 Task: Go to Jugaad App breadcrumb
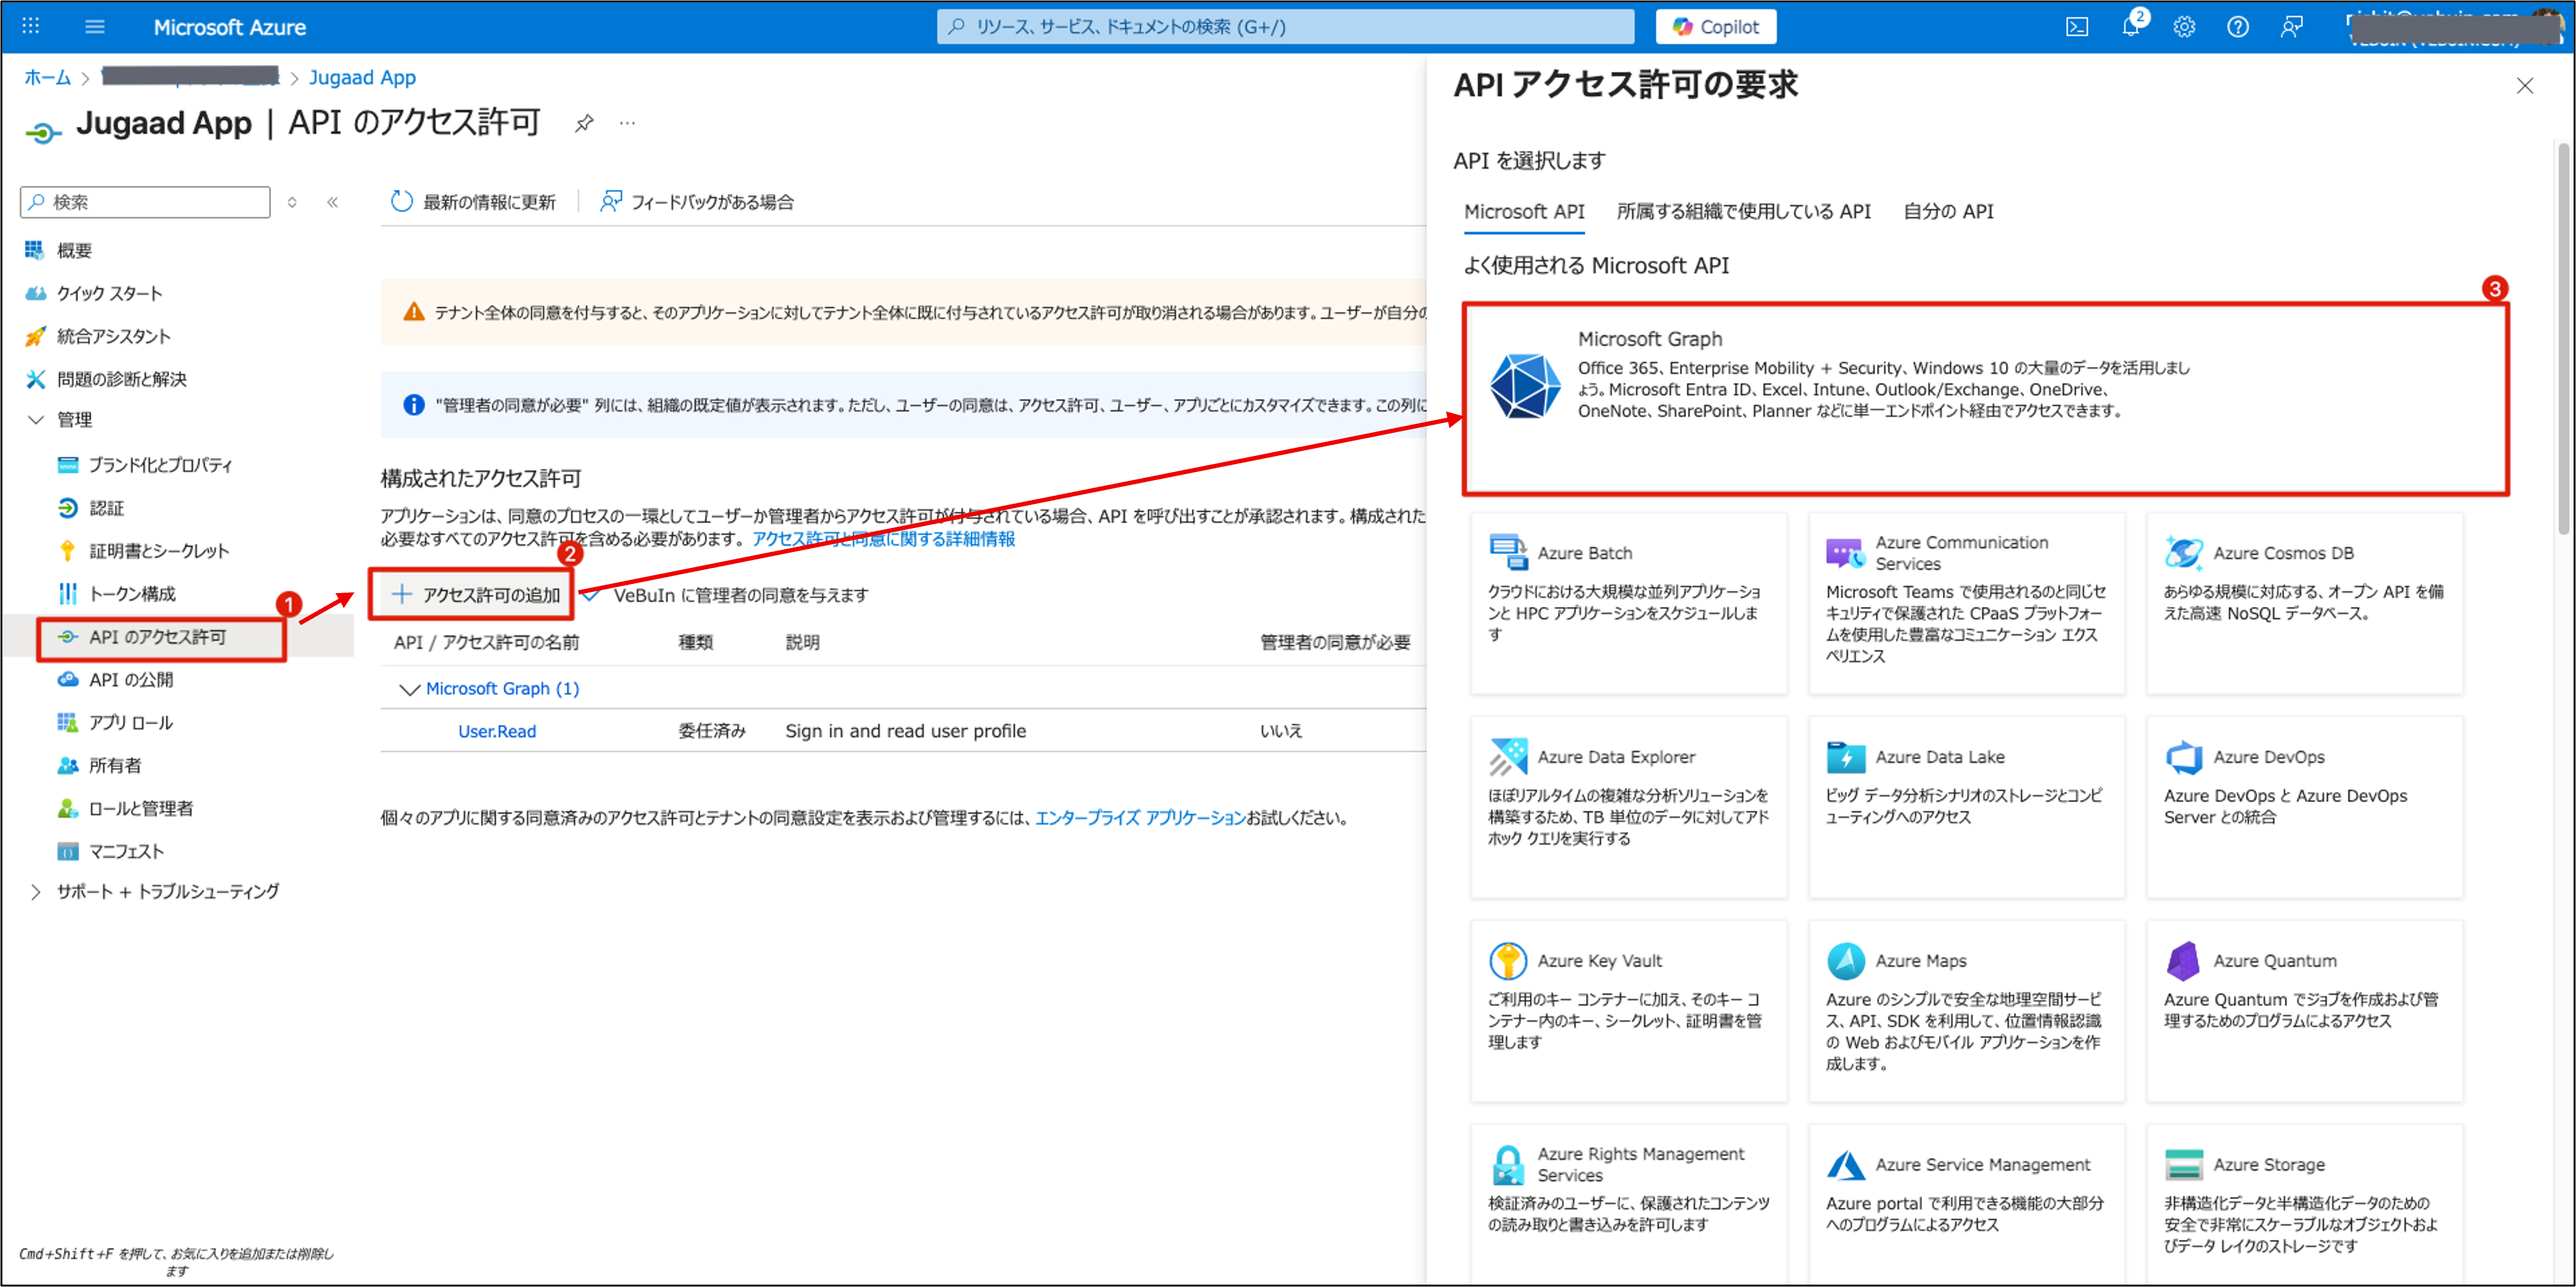(x=362, y=78)
